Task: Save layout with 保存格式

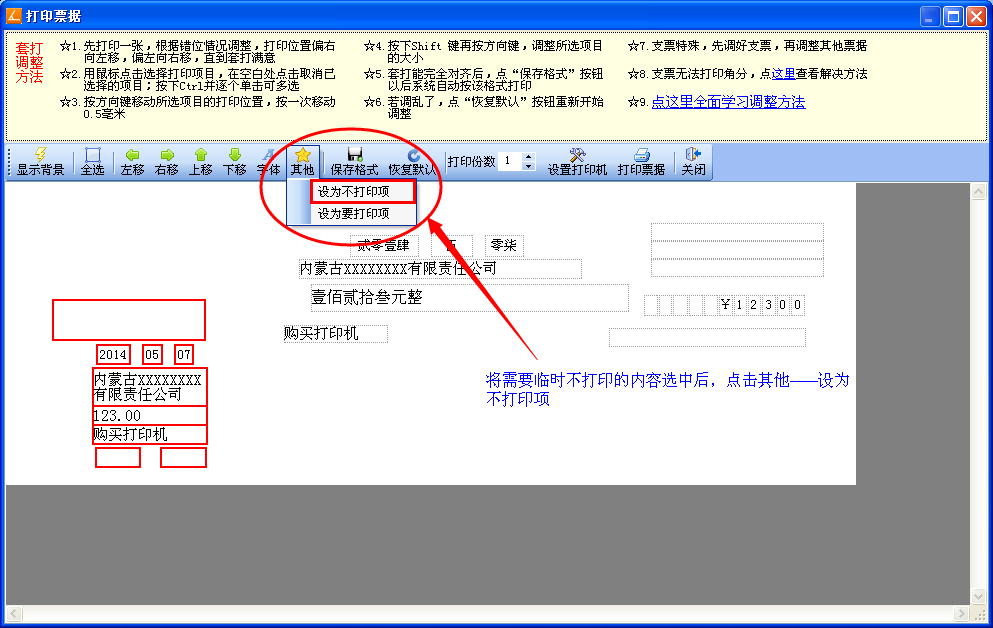Action: [x=355, y=162]
